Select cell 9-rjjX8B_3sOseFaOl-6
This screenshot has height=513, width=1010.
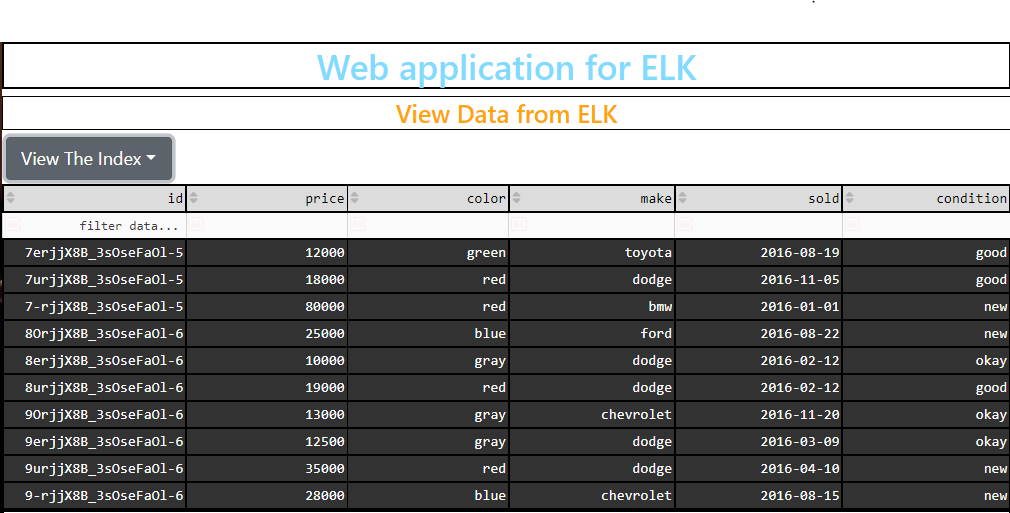coord(95,496)
